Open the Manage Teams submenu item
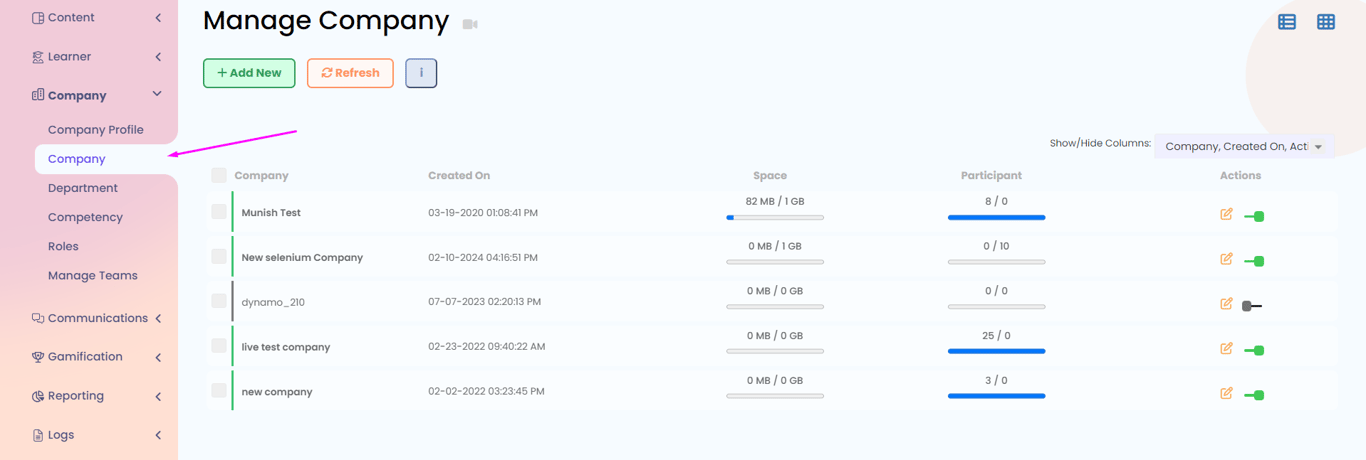The width and height of the screenshot is (1366, 460). click(x=93, y=275)
